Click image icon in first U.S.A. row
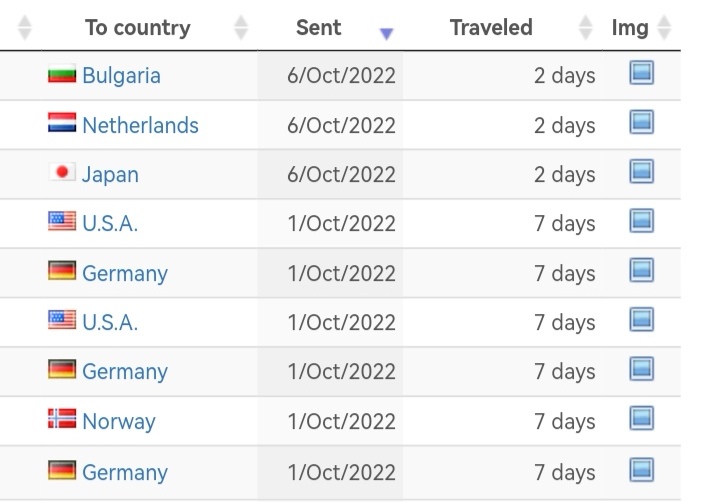 pyautogui.click(x=641, y=221)
